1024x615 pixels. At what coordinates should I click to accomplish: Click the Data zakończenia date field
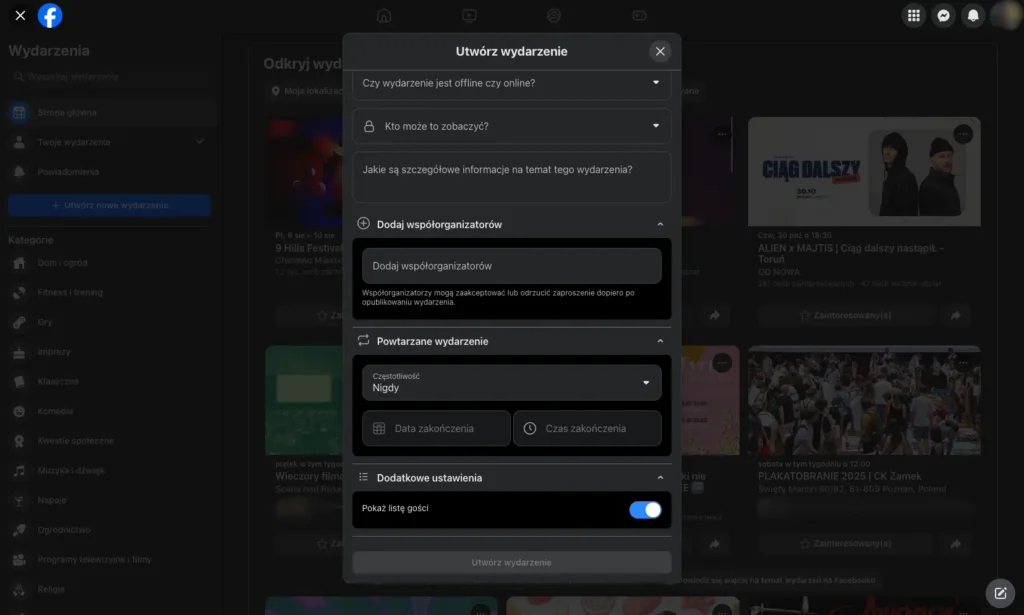(x=436, y=428)
